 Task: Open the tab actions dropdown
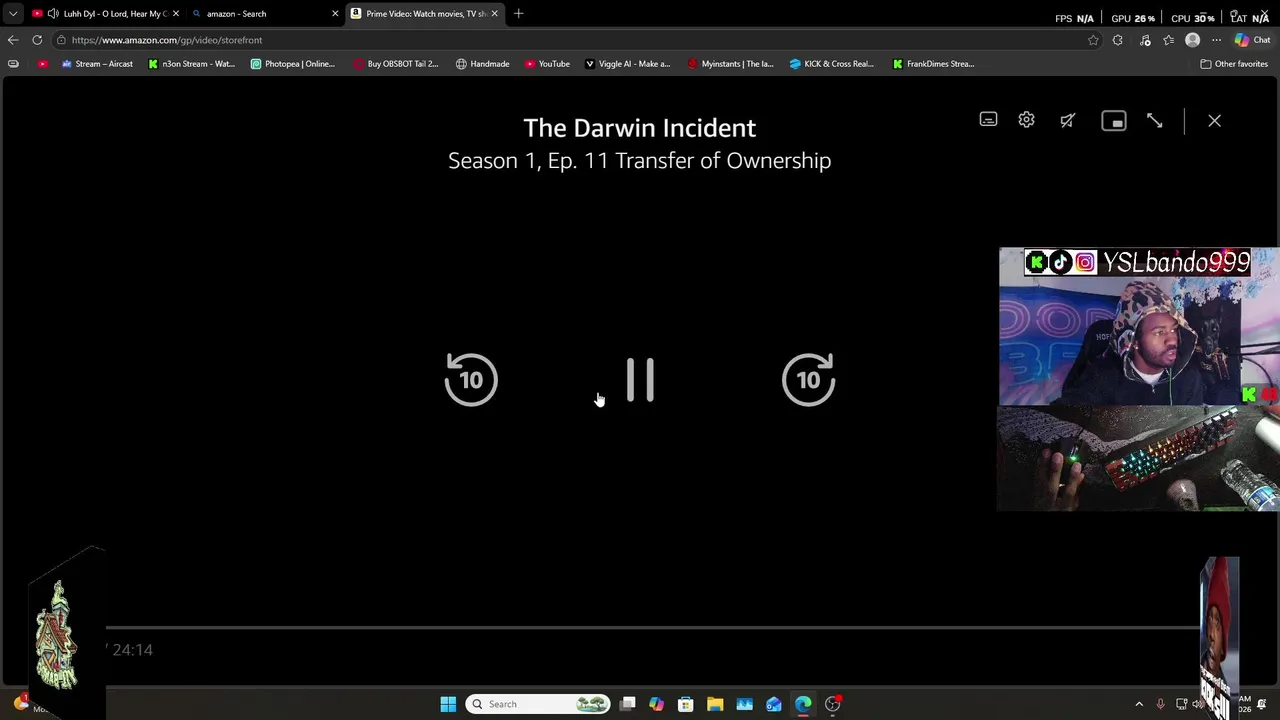tap(13, 14)
